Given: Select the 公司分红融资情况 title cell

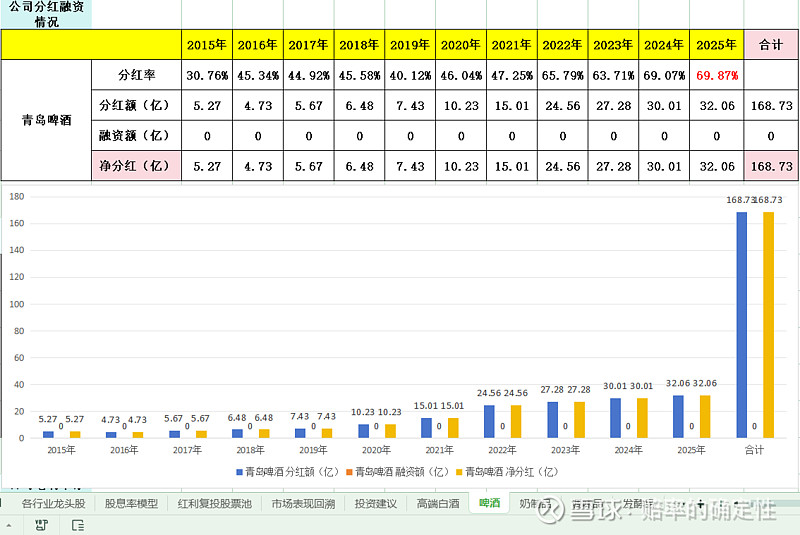Looking at the screenshot, I should pyautogui.click(x=46, y=14).
